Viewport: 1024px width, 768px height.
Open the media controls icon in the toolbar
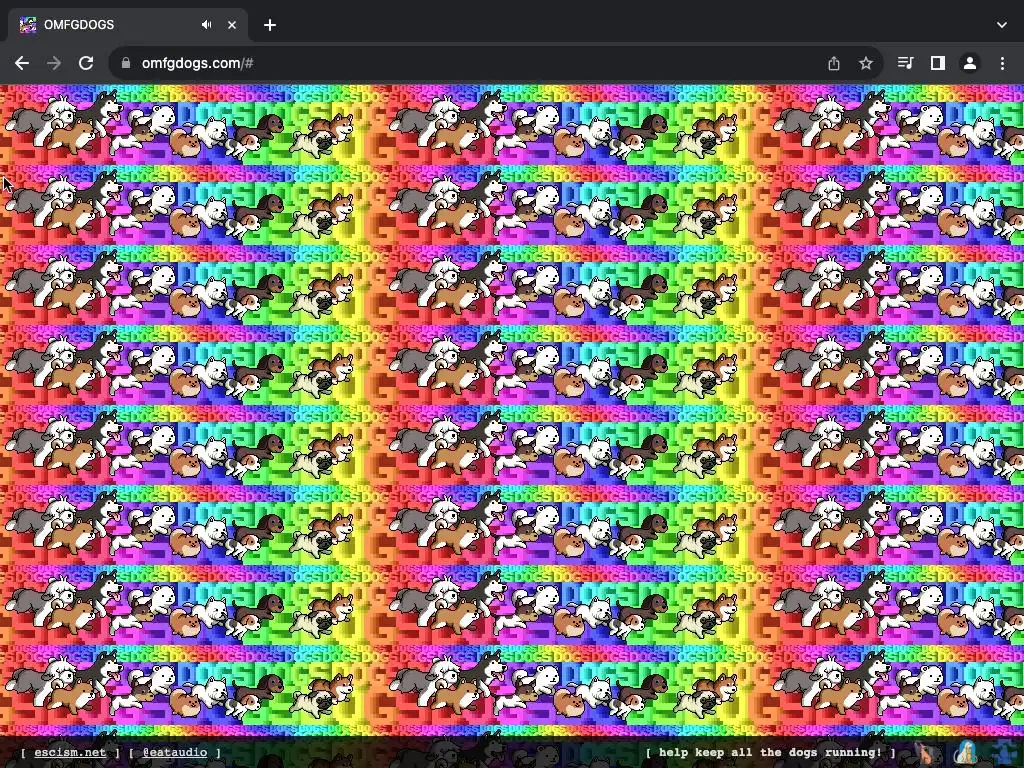pyautogui.click(x=905, y=63)
